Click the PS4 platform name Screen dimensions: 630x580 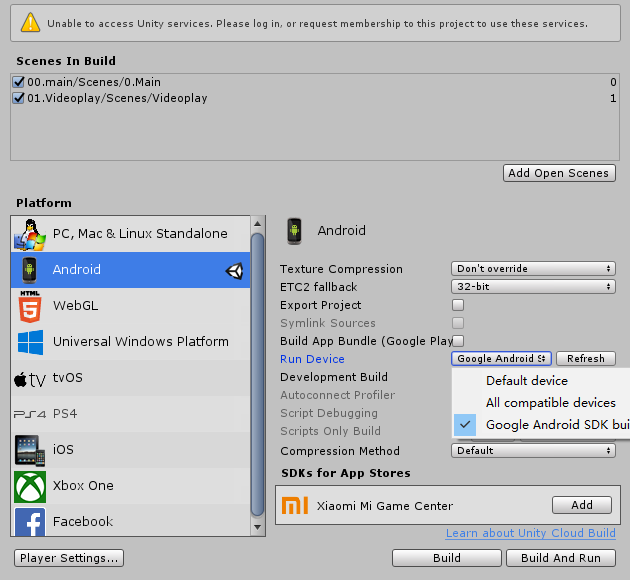[65, 414]
